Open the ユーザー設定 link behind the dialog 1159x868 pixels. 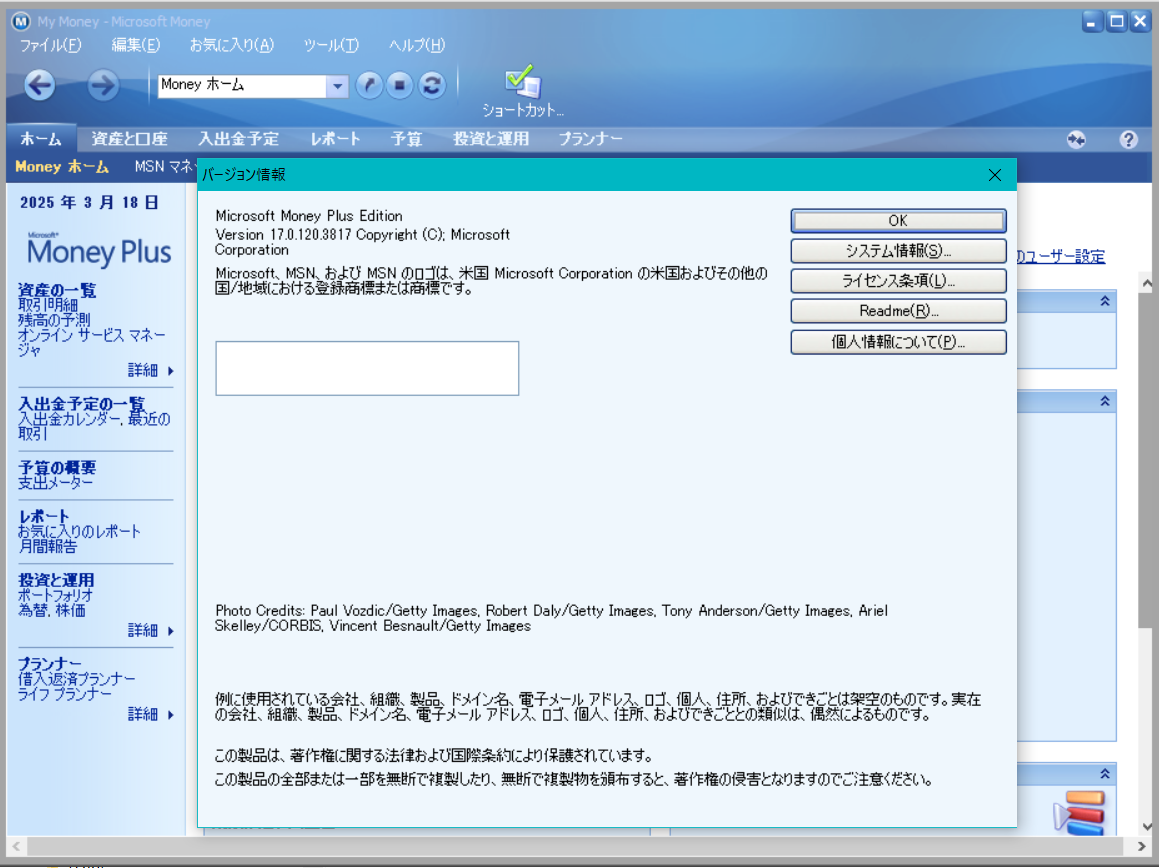point(1061,257)
